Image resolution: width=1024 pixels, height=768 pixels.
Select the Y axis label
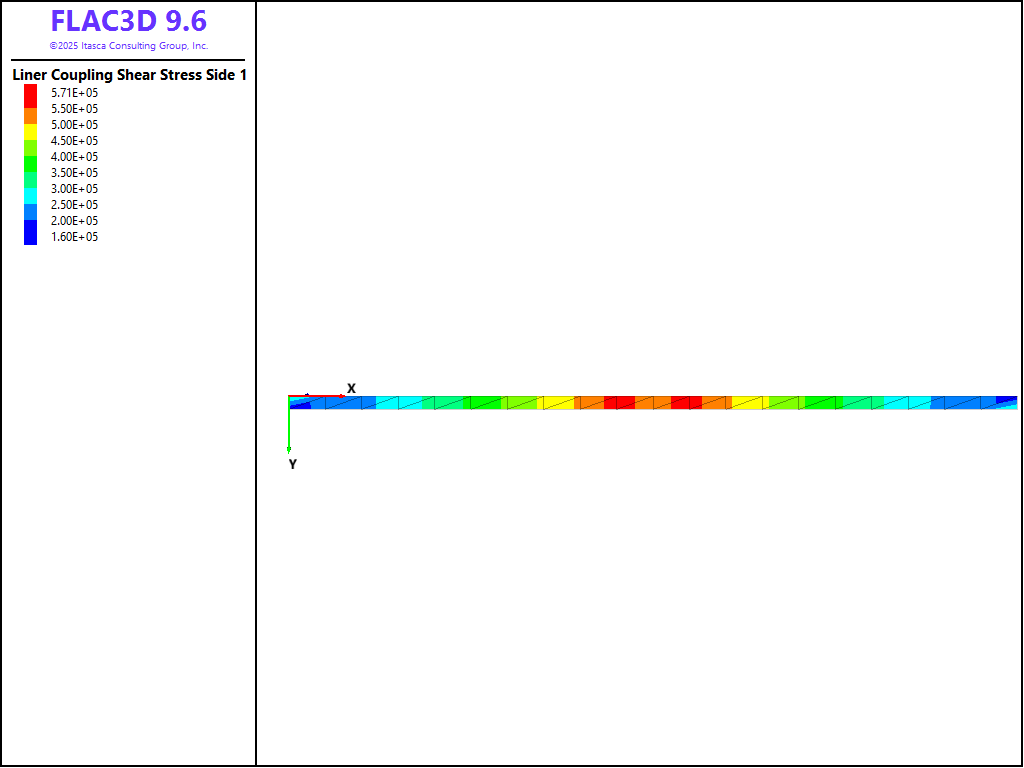292,464
